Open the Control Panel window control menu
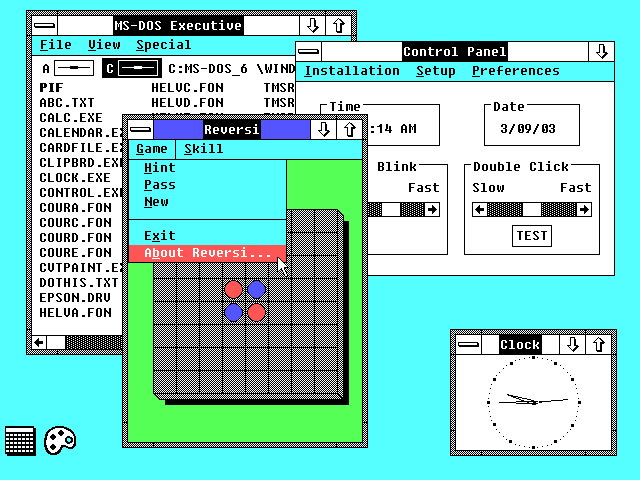The image size is (640, 480). click(309, 52)
